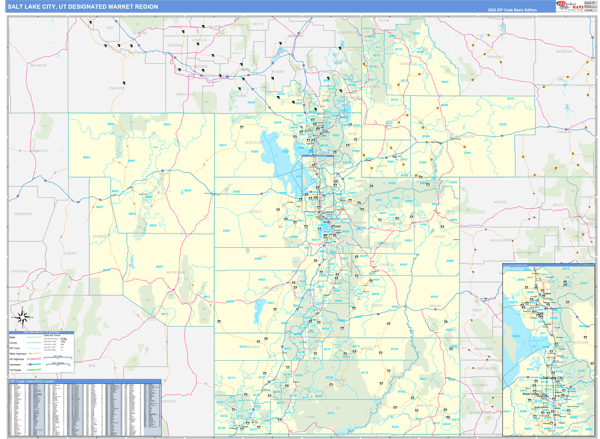The height and width of the screenshot is (439, 600).
Task: Click the PERSHING county label
Action: pos(23,214)
